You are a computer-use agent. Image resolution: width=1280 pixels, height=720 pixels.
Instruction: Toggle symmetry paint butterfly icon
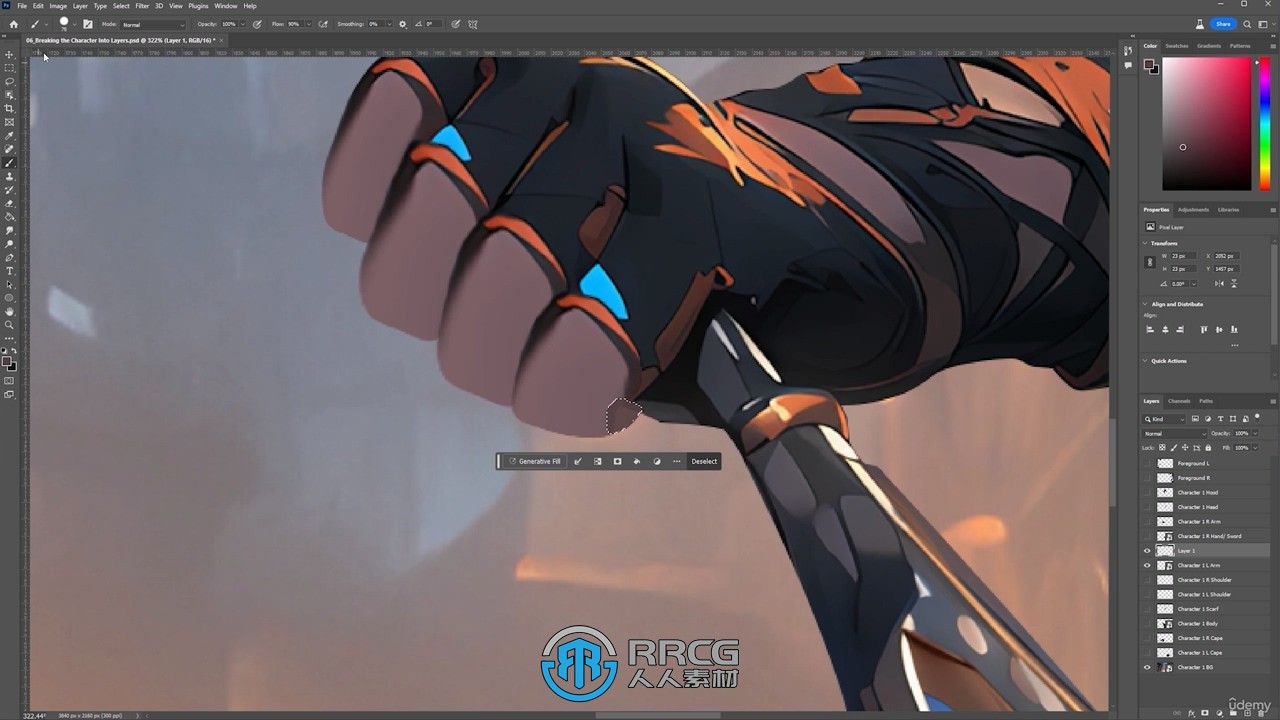pyautogui.click(x=473, y=24)
